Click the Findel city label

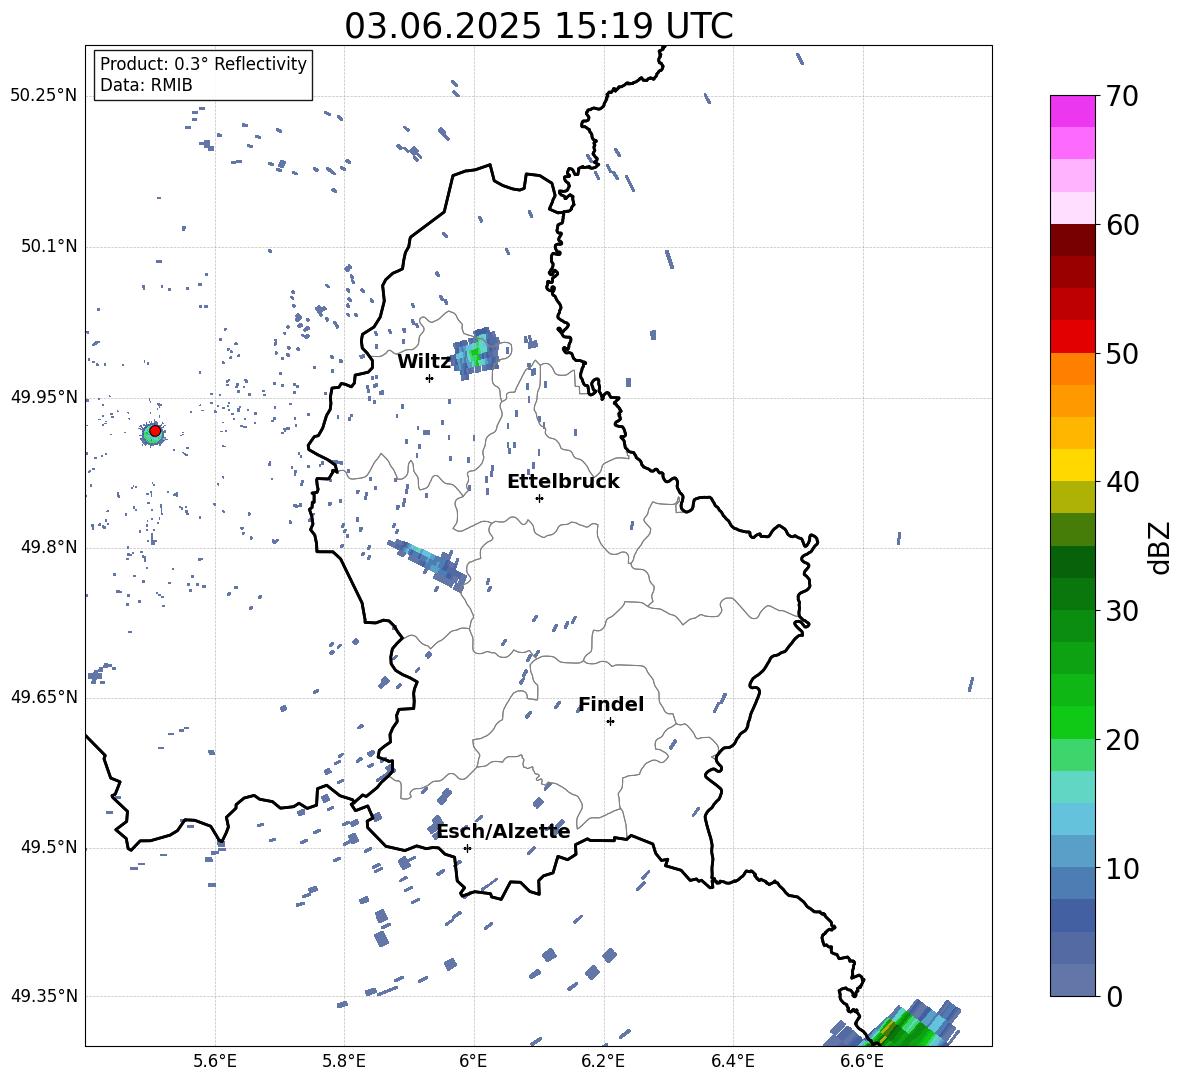pyautogui.click(x=611, y=704)
